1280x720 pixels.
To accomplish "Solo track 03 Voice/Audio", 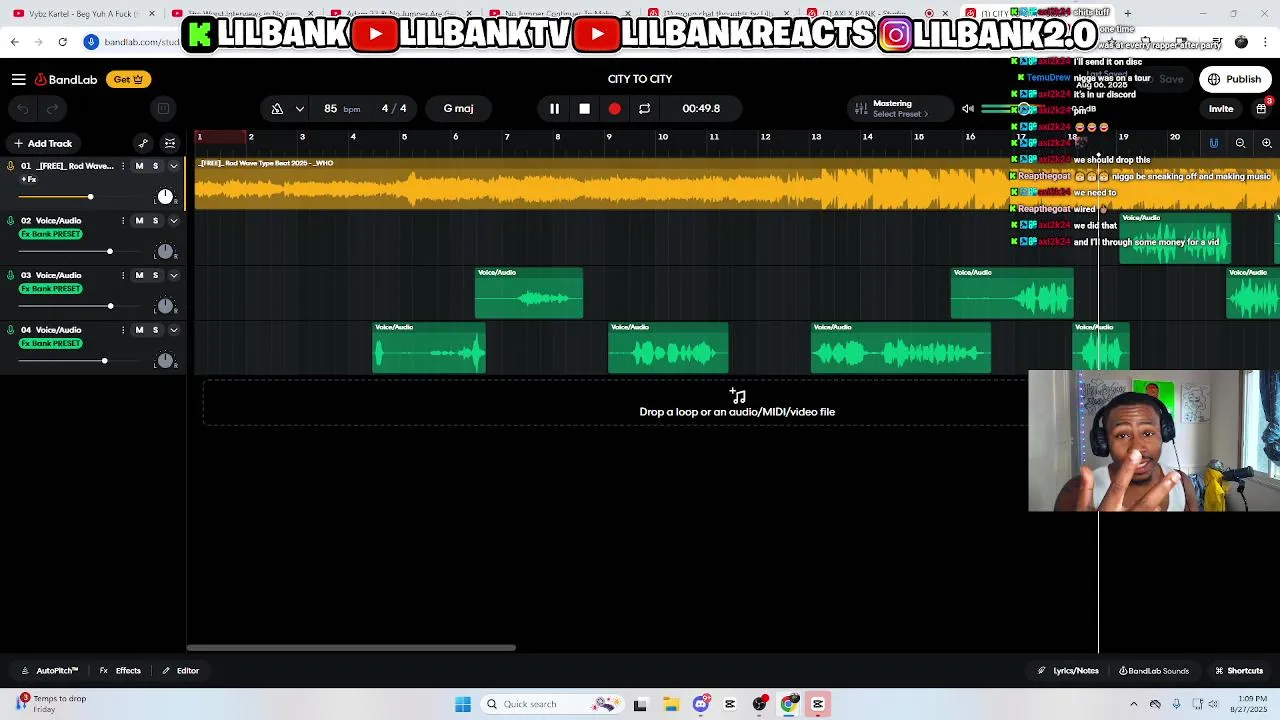I will (x=155, y=275).
